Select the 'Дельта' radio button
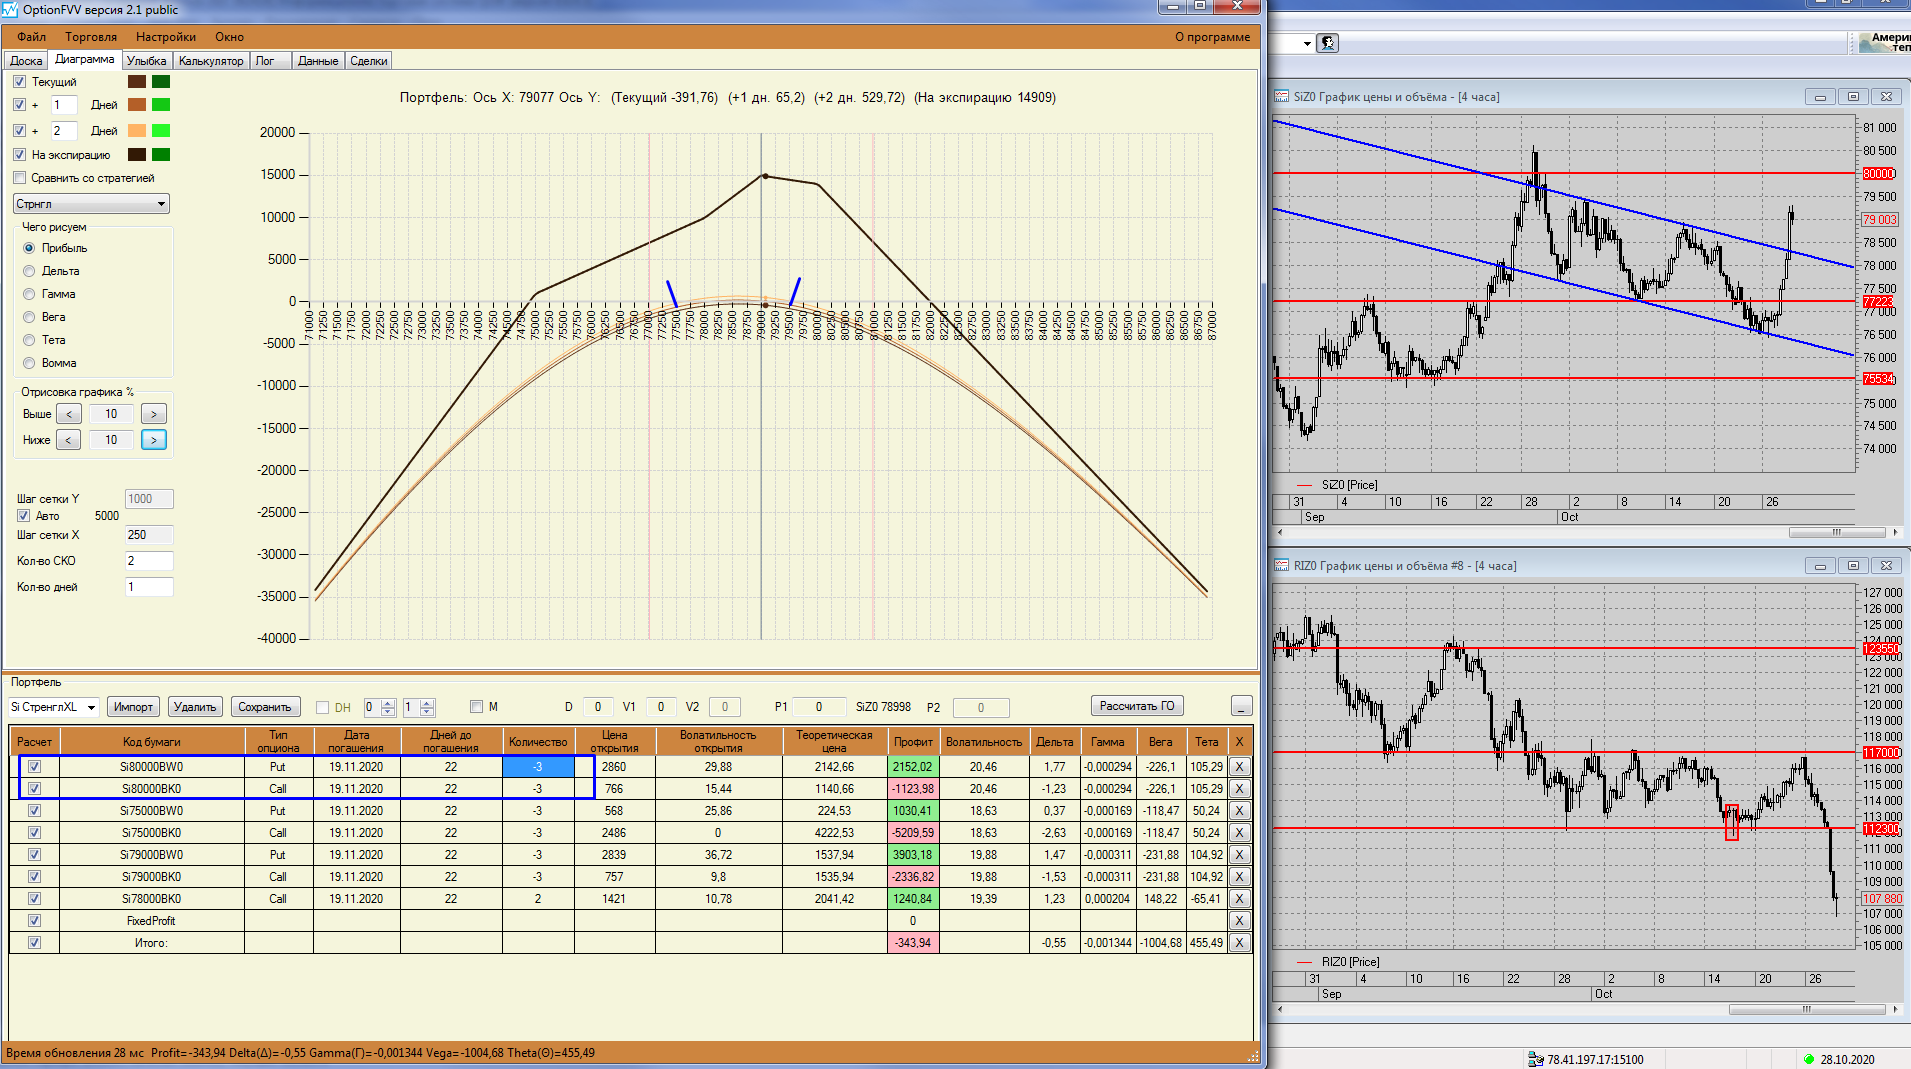The height and width of the screenshot is (1069, 1911). (x=29, y=271)
